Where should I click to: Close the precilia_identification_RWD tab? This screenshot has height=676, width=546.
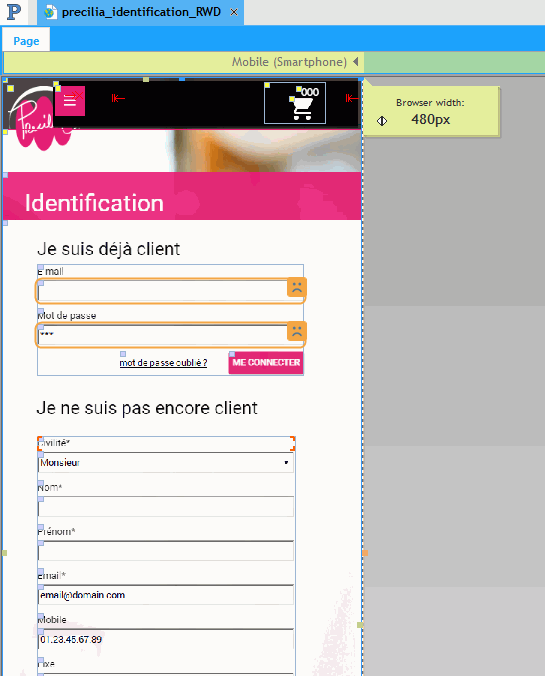point(234,13)
